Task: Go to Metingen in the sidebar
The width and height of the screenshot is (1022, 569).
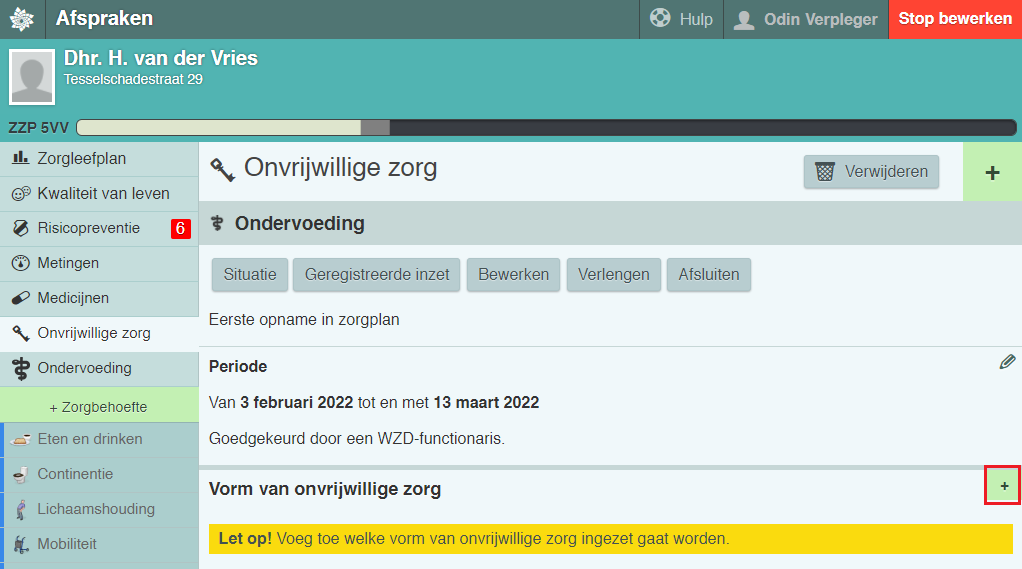Action: [68, 264]
